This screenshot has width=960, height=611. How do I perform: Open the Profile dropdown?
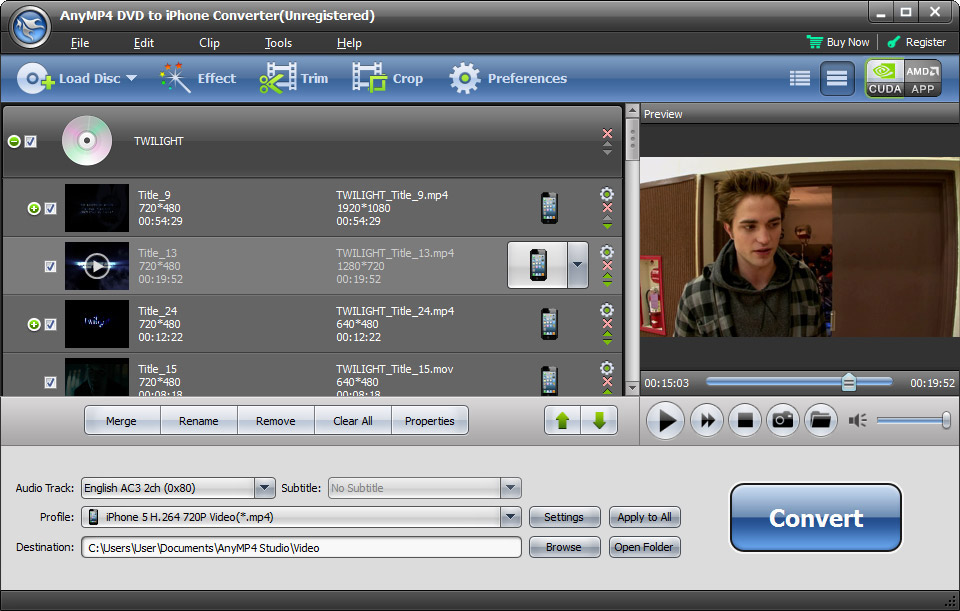510,517
